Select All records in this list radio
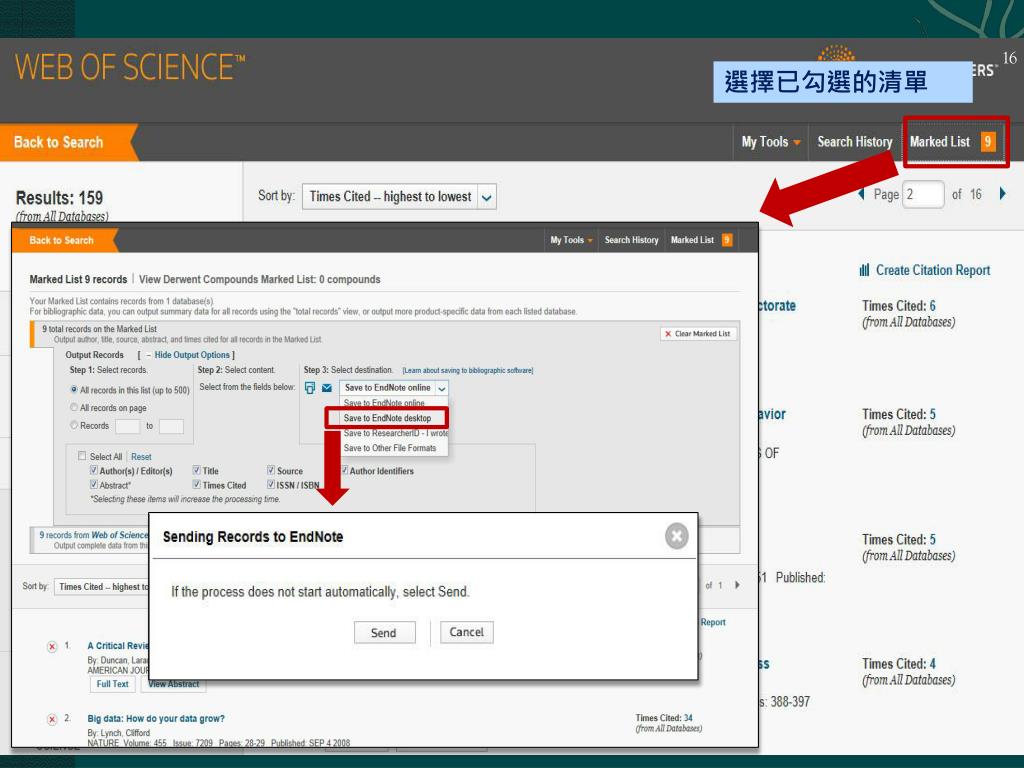 (x=74, y=390)
